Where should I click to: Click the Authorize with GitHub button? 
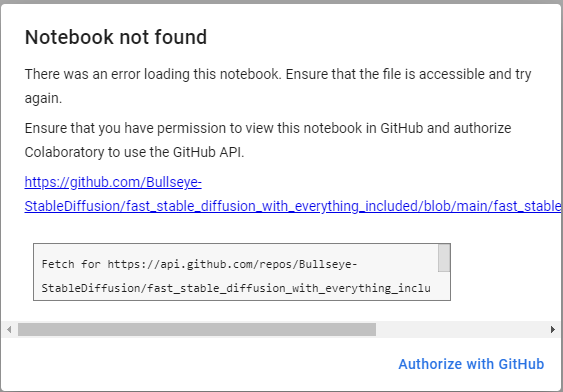[x=471, y=364]
